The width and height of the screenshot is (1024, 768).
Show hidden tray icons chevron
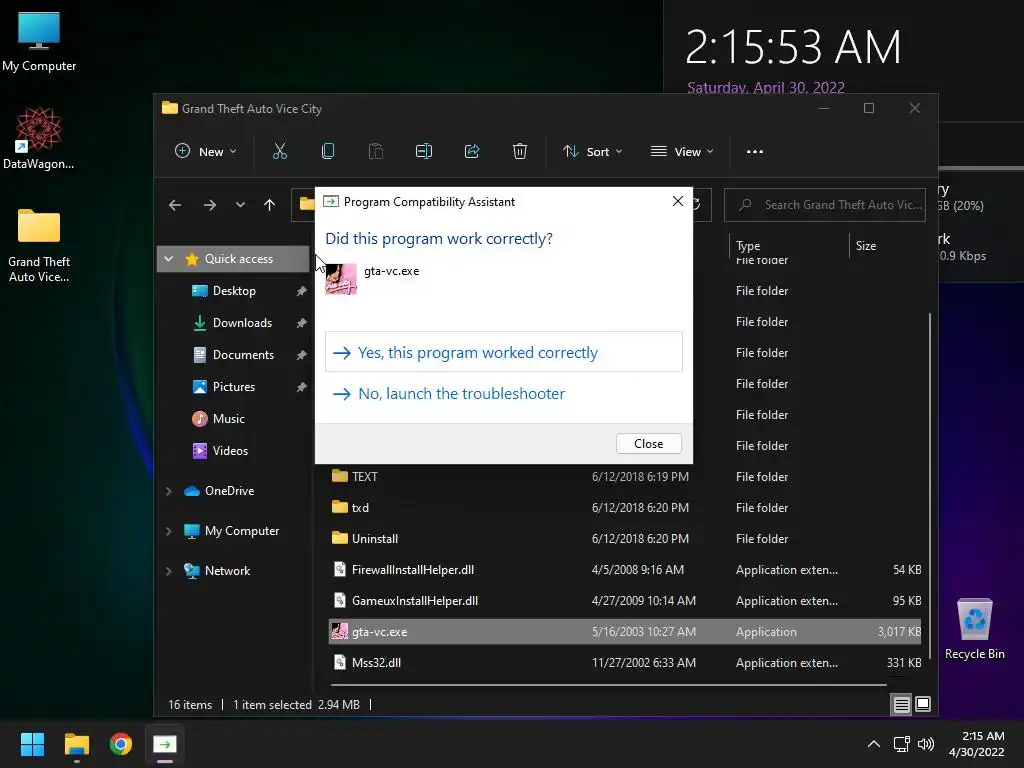pos(874,744)
